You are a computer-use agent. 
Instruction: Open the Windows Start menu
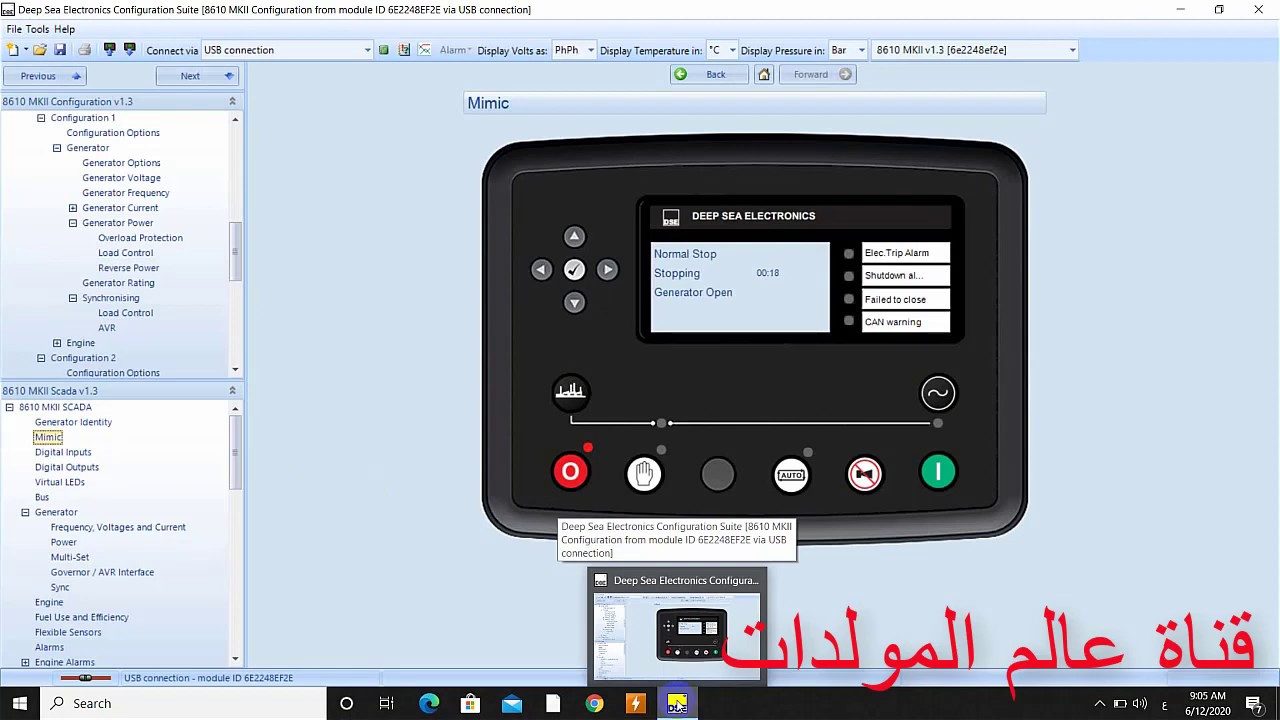20,703
